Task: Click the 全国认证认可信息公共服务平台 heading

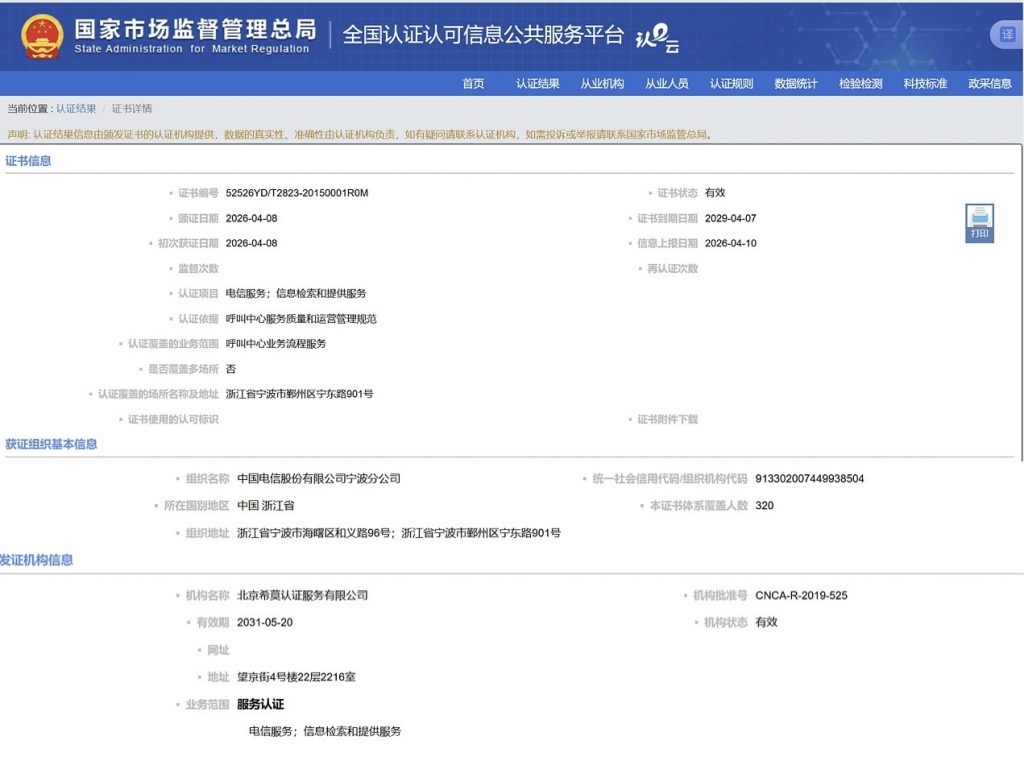Action: coord(483,34)
